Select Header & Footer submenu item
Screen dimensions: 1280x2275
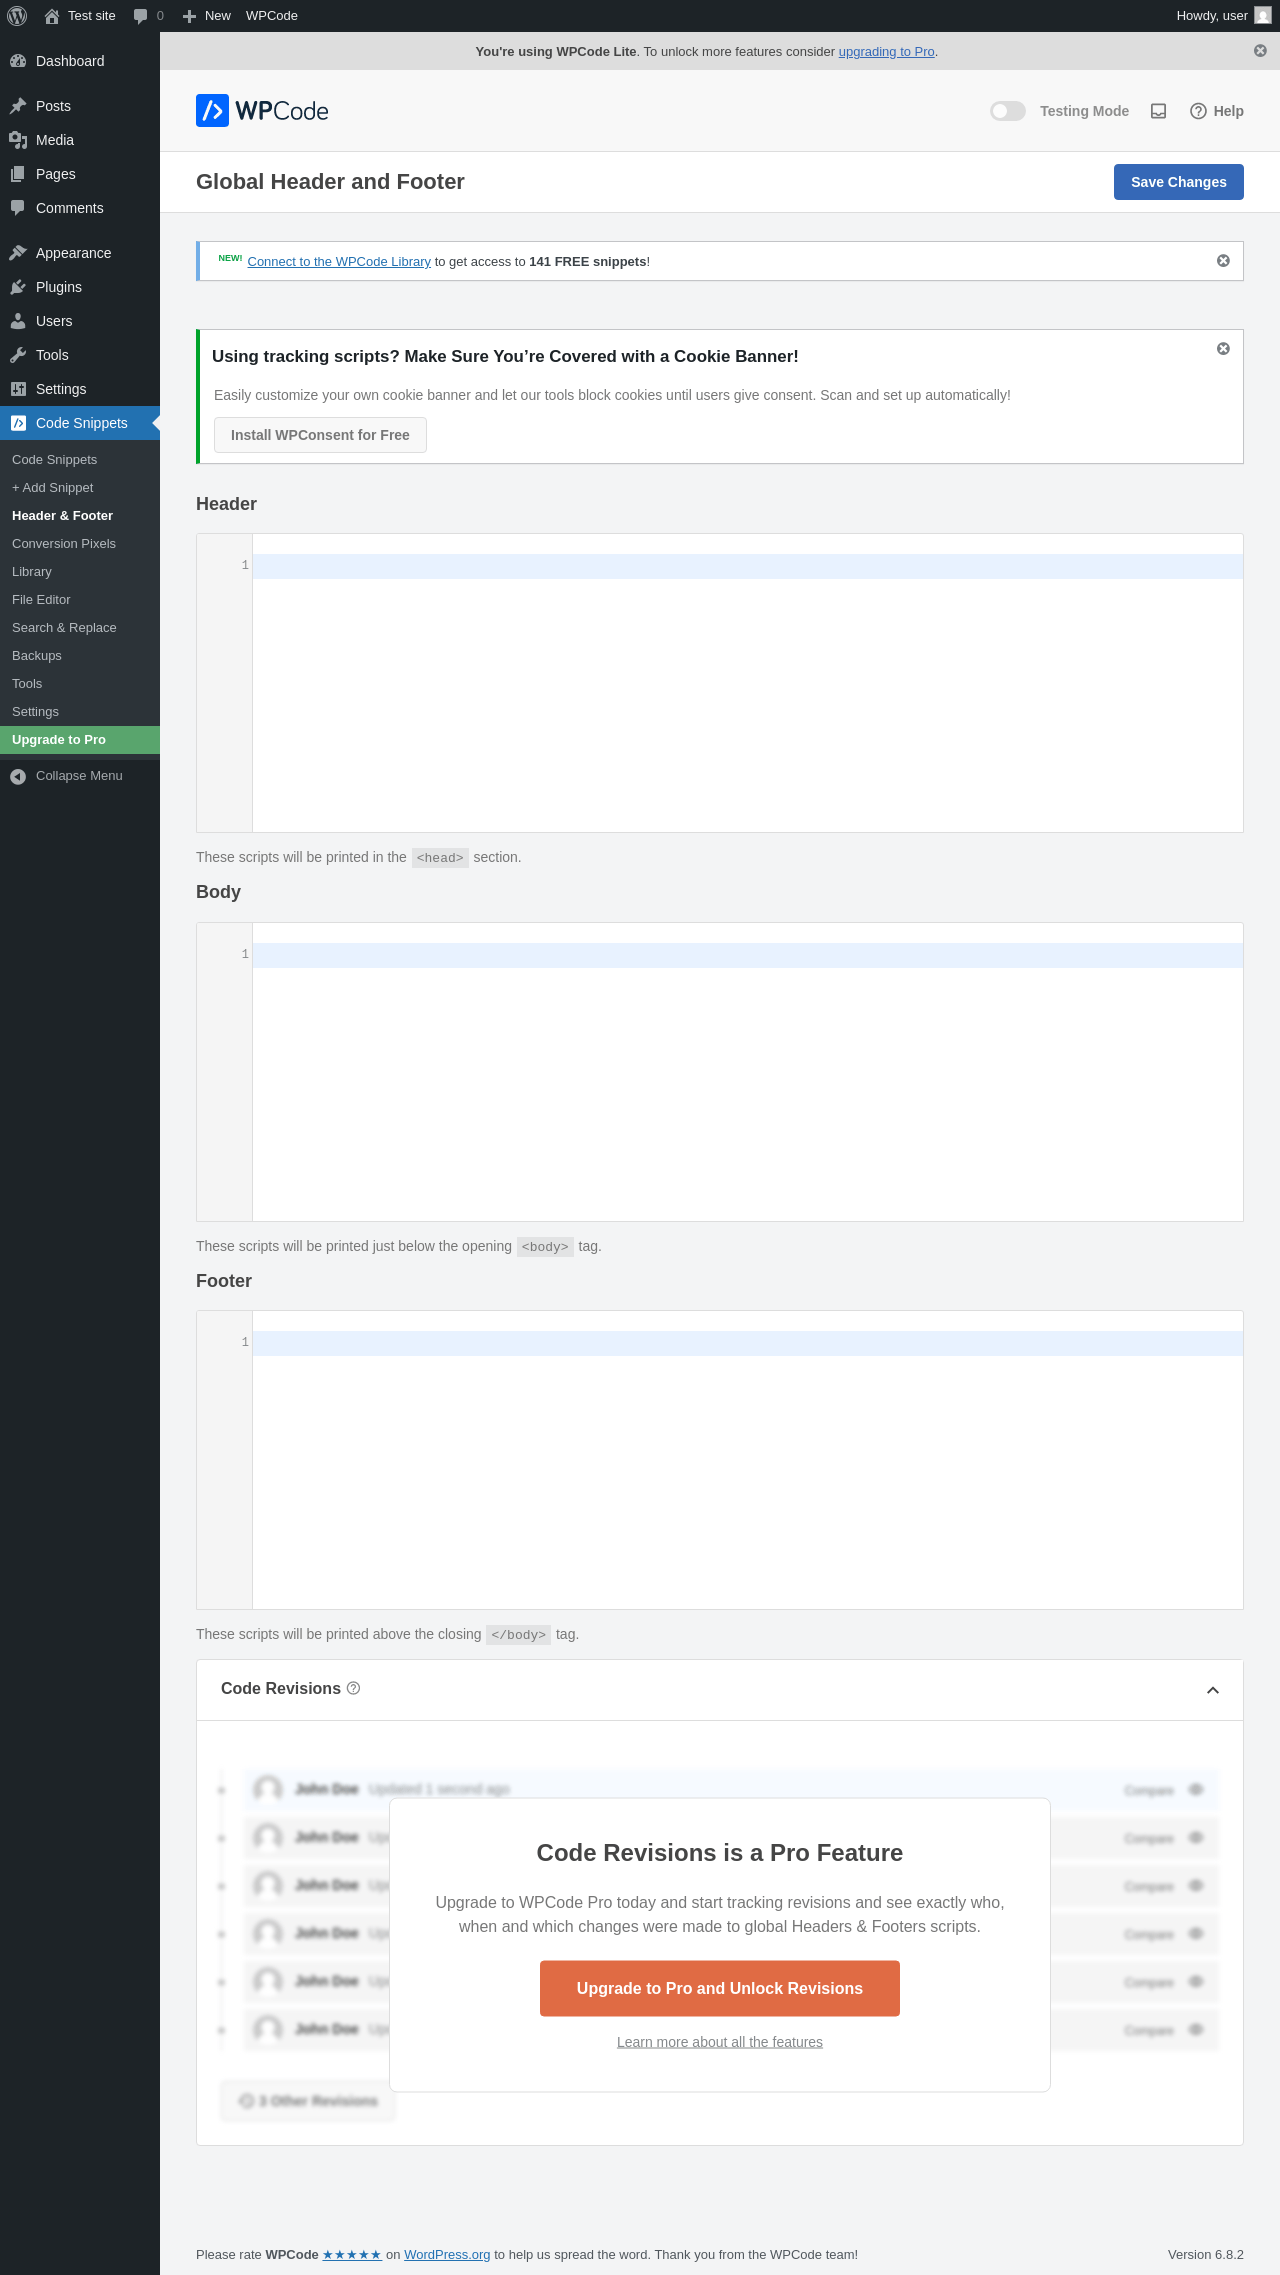pyautogui.click(x=80, y=516)
